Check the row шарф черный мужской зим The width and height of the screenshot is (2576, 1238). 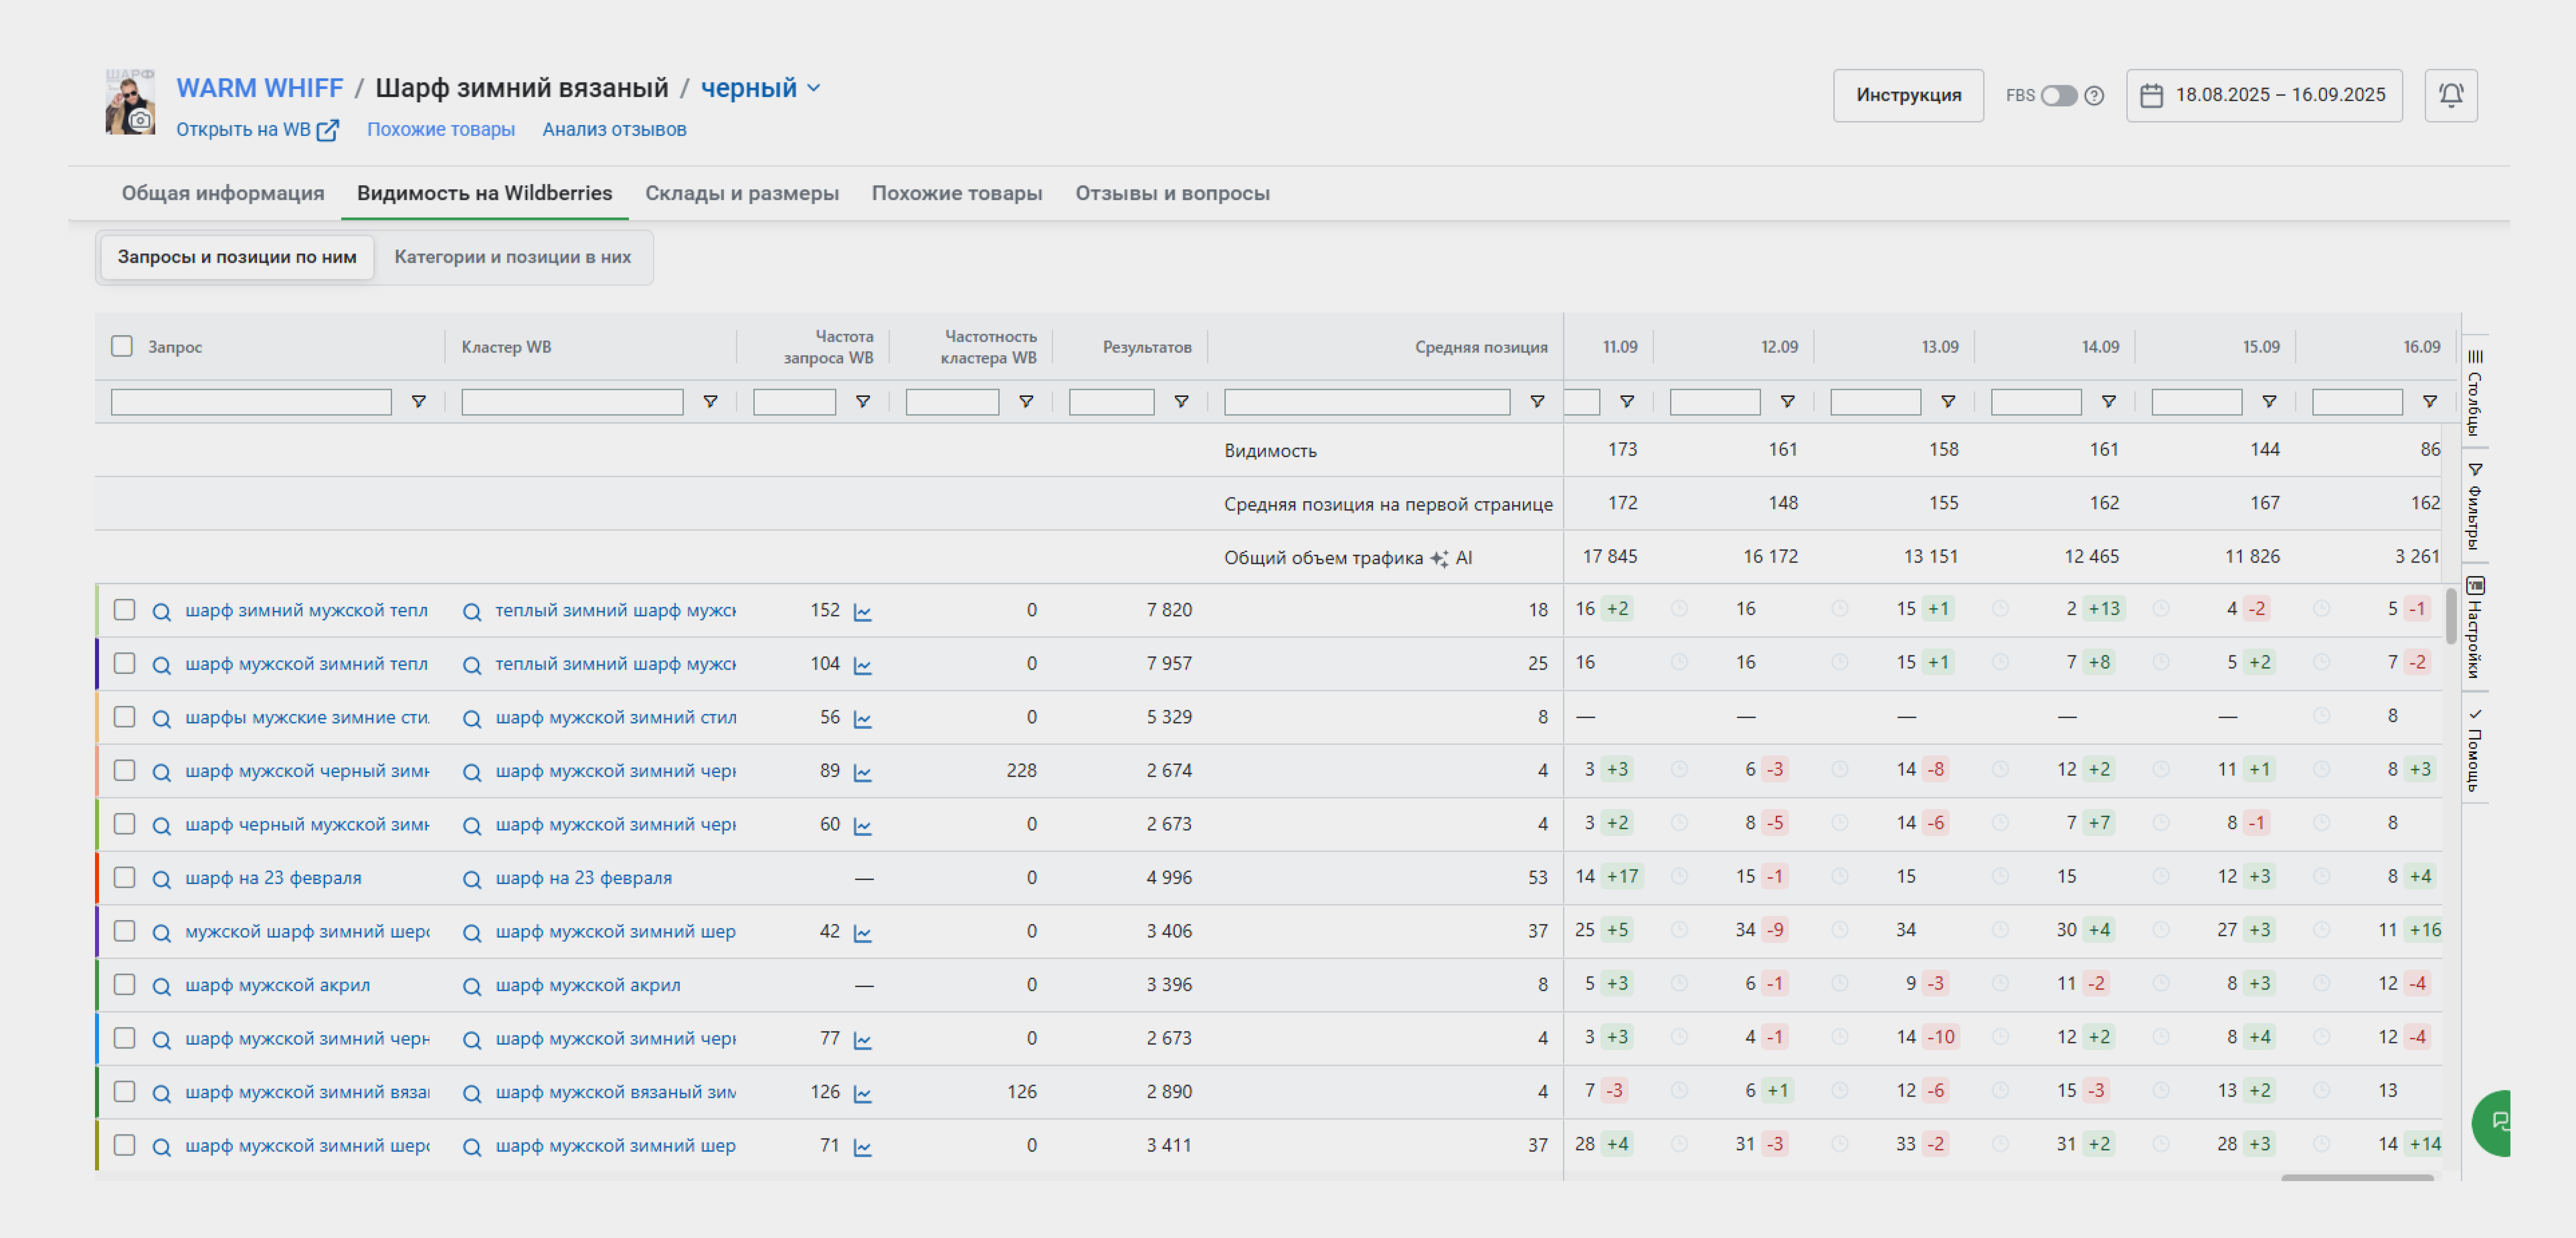tap(124, 824)
